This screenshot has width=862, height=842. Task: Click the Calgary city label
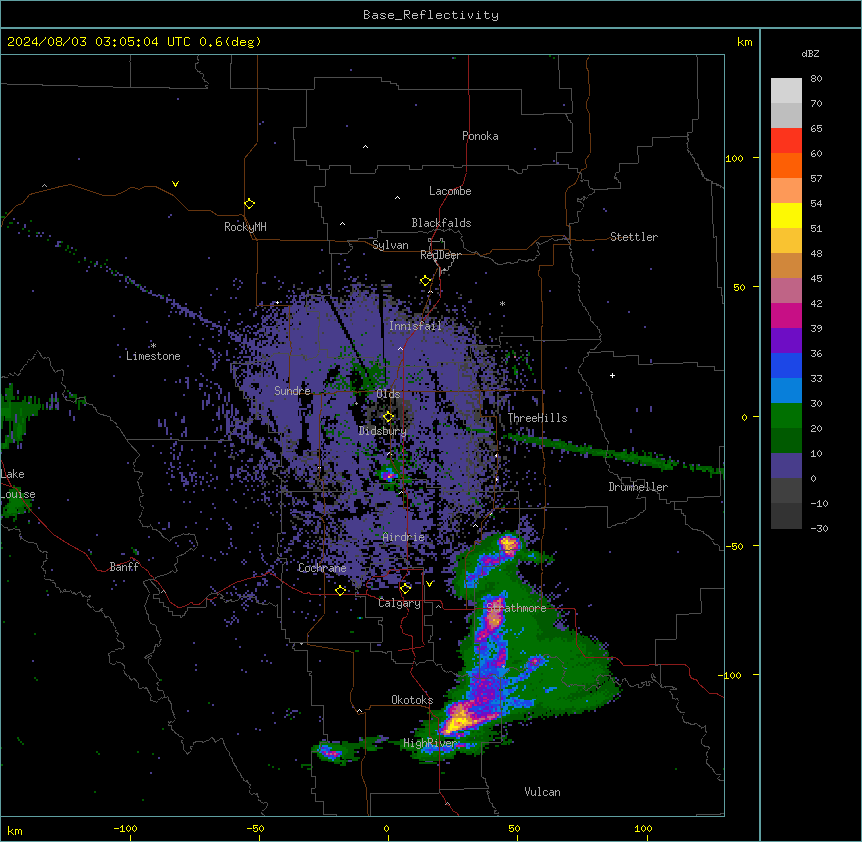click(399, 603)
